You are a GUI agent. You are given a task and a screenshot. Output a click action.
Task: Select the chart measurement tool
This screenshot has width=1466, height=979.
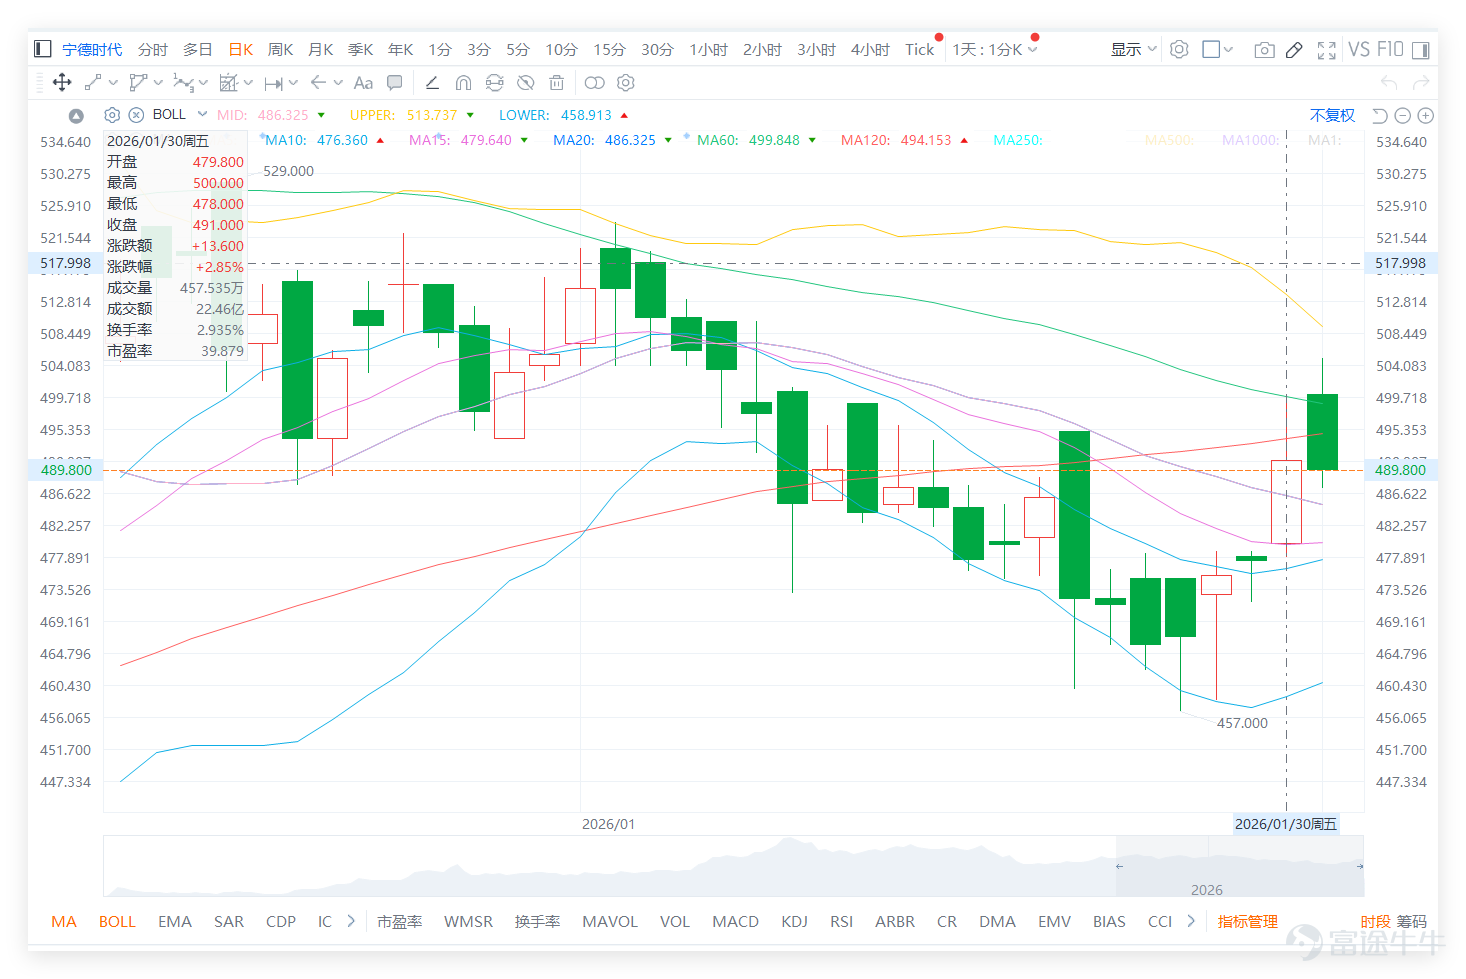228,83
